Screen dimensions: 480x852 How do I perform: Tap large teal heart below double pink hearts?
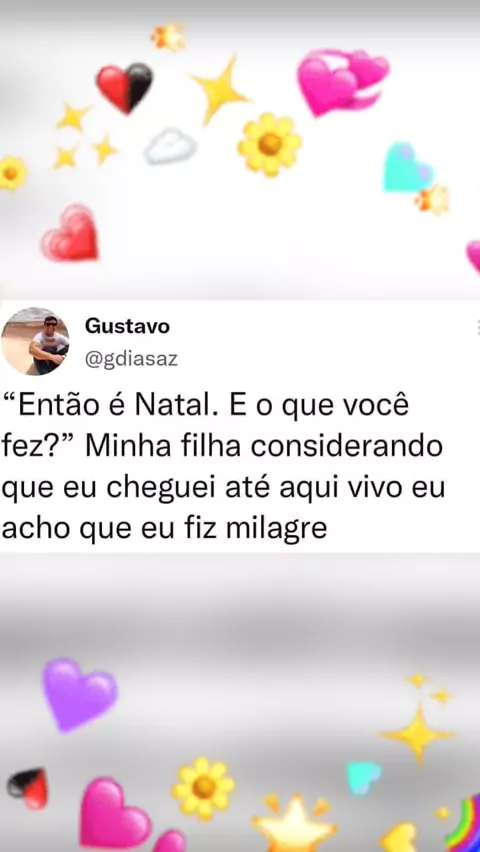coord(407,168)
